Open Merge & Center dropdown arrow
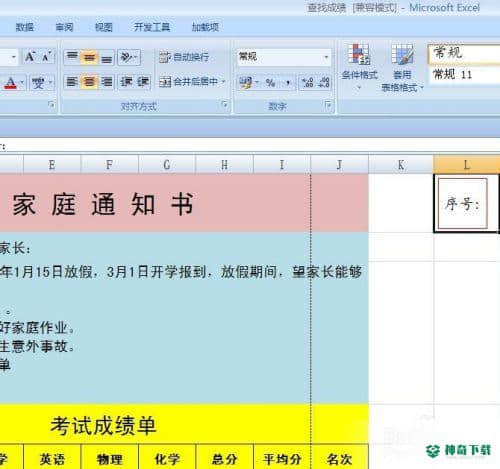The width and height of the screenshot is (500, 469). click(x=223, y=82)
